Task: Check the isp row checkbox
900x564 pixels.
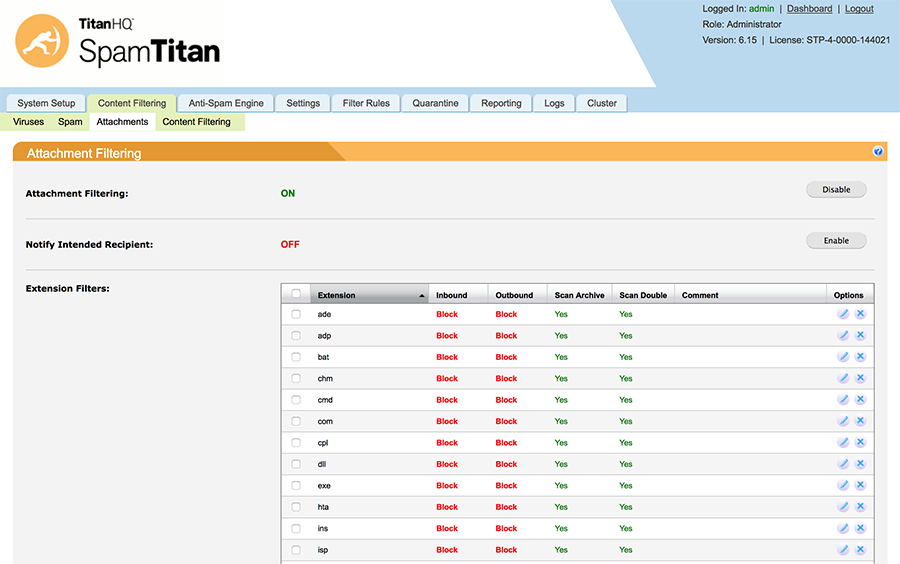Action: (296, 550)
